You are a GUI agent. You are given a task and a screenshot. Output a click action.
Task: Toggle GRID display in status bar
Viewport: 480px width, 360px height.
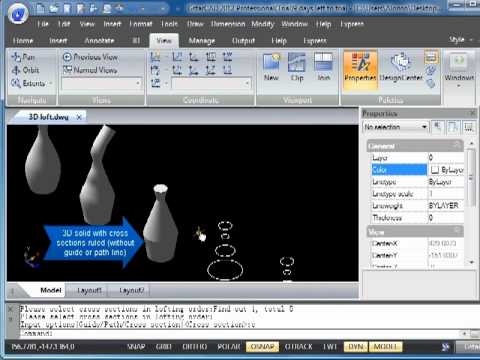(164, 347)
